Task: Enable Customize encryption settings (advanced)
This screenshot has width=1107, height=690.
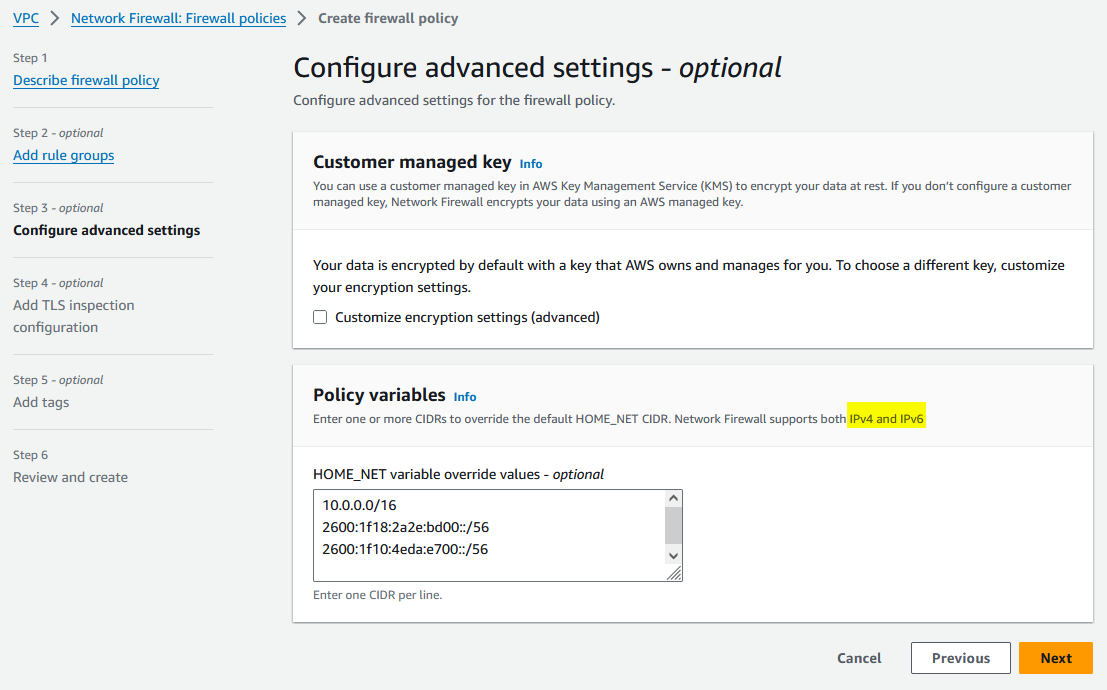Action: [320, 317]
